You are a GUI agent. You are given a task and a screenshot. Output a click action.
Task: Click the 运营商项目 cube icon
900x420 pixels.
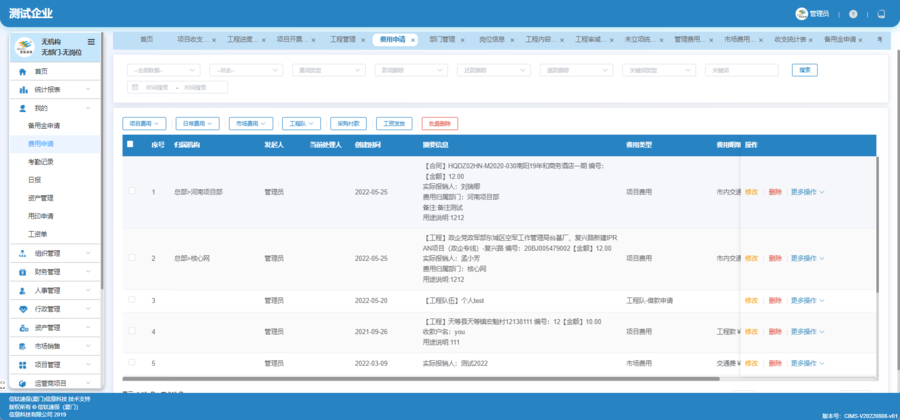(23, 383)
